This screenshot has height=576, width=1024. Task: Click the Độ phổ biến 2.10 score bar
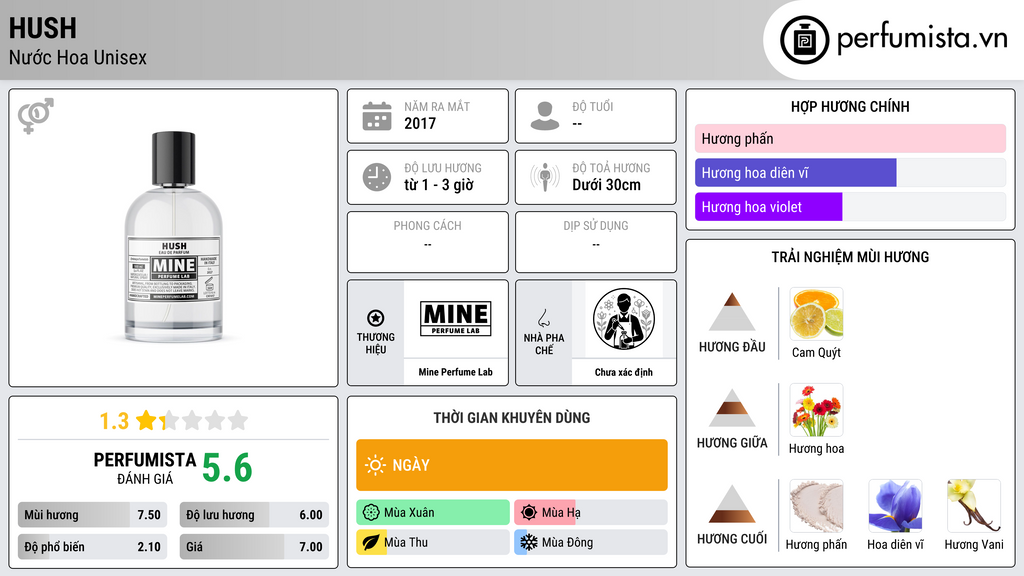tap(93, 547)
